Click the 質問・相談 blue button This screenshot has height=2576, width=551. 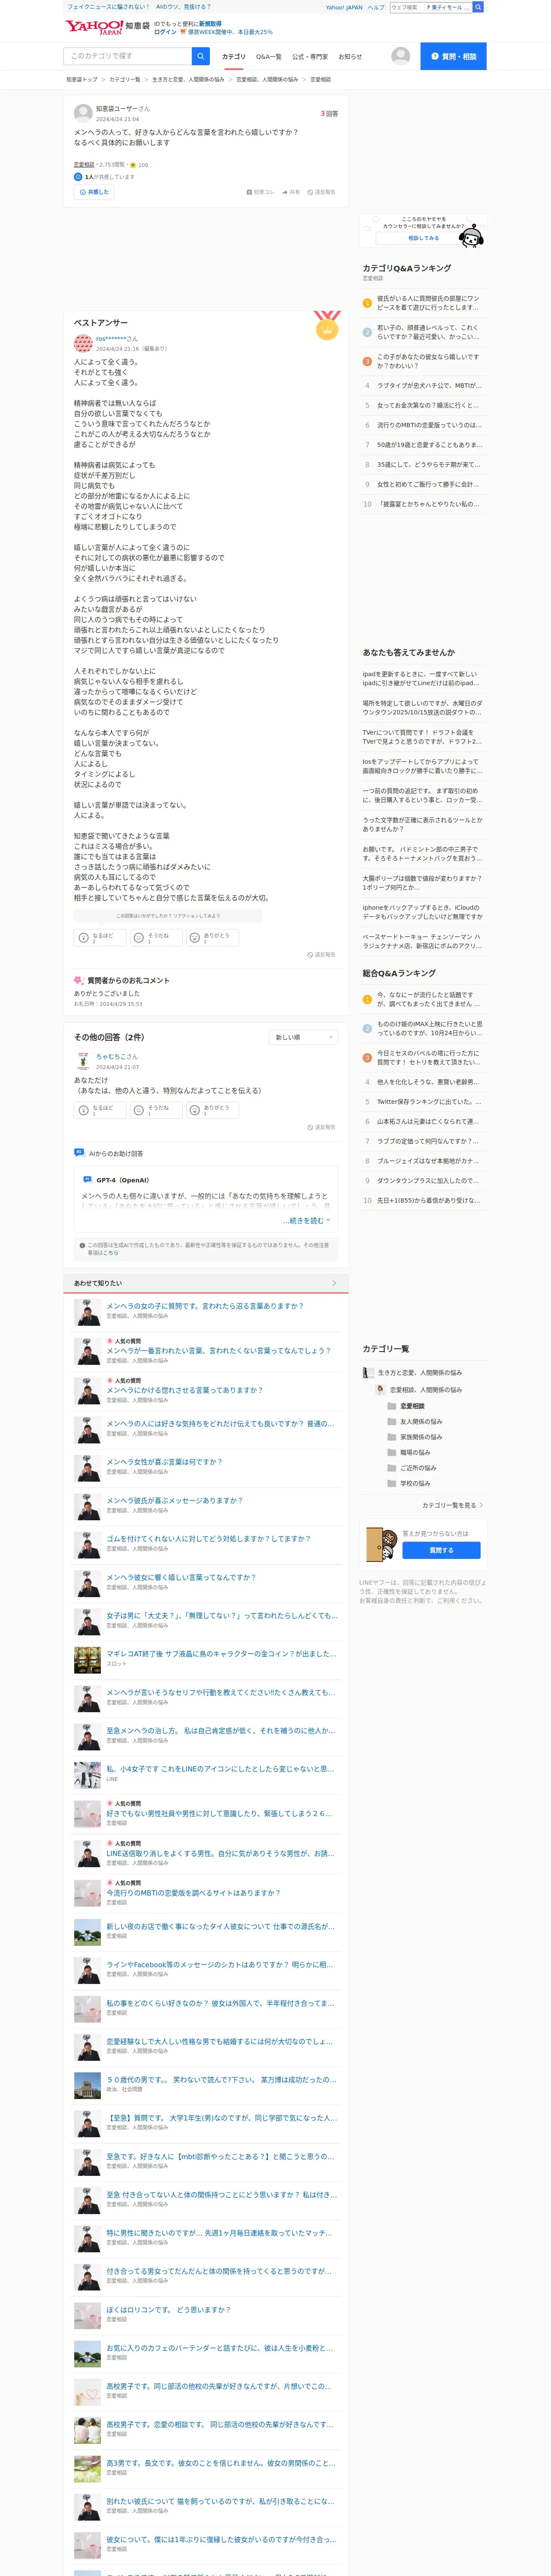[453, 56]
